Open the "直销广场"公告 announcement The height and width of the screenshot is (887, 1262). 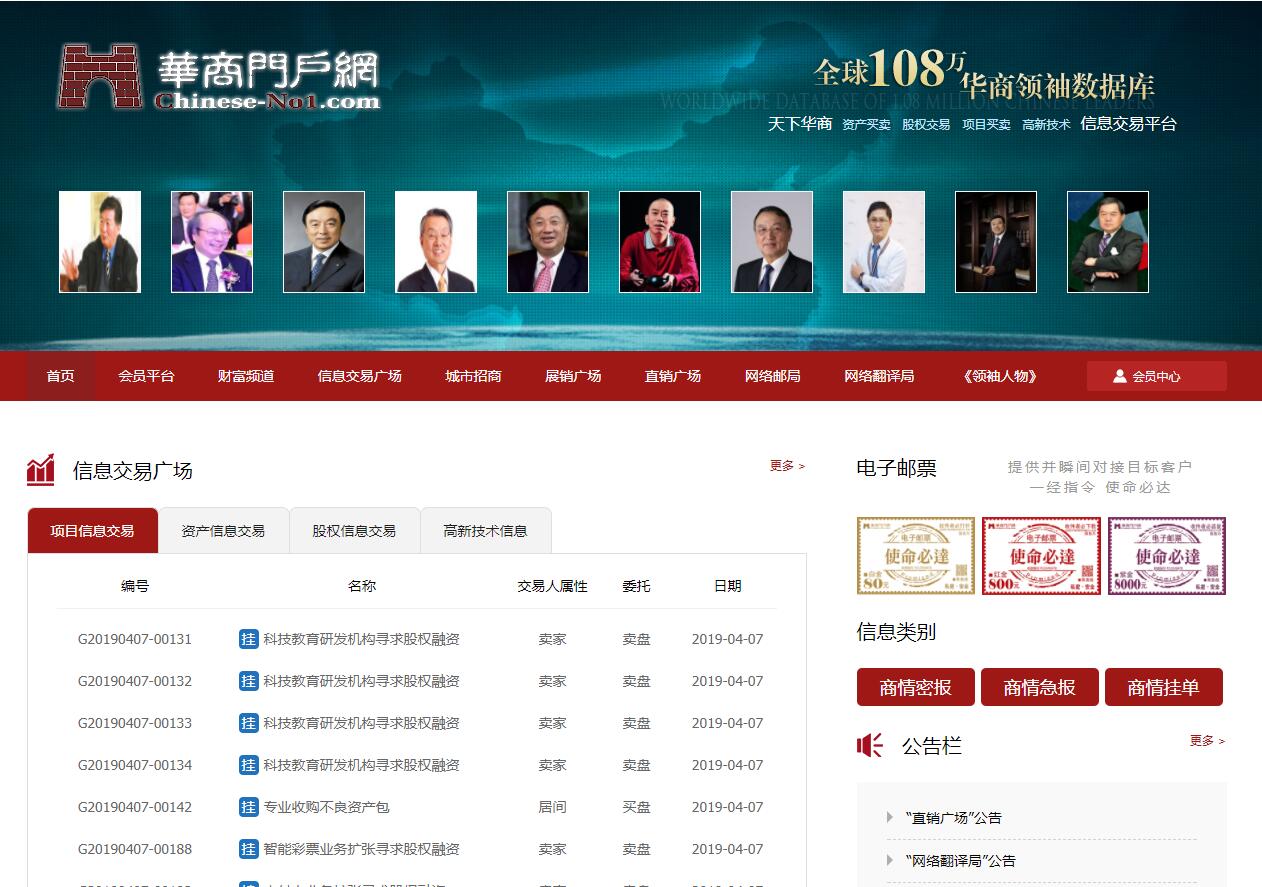[x=953, y=817]
